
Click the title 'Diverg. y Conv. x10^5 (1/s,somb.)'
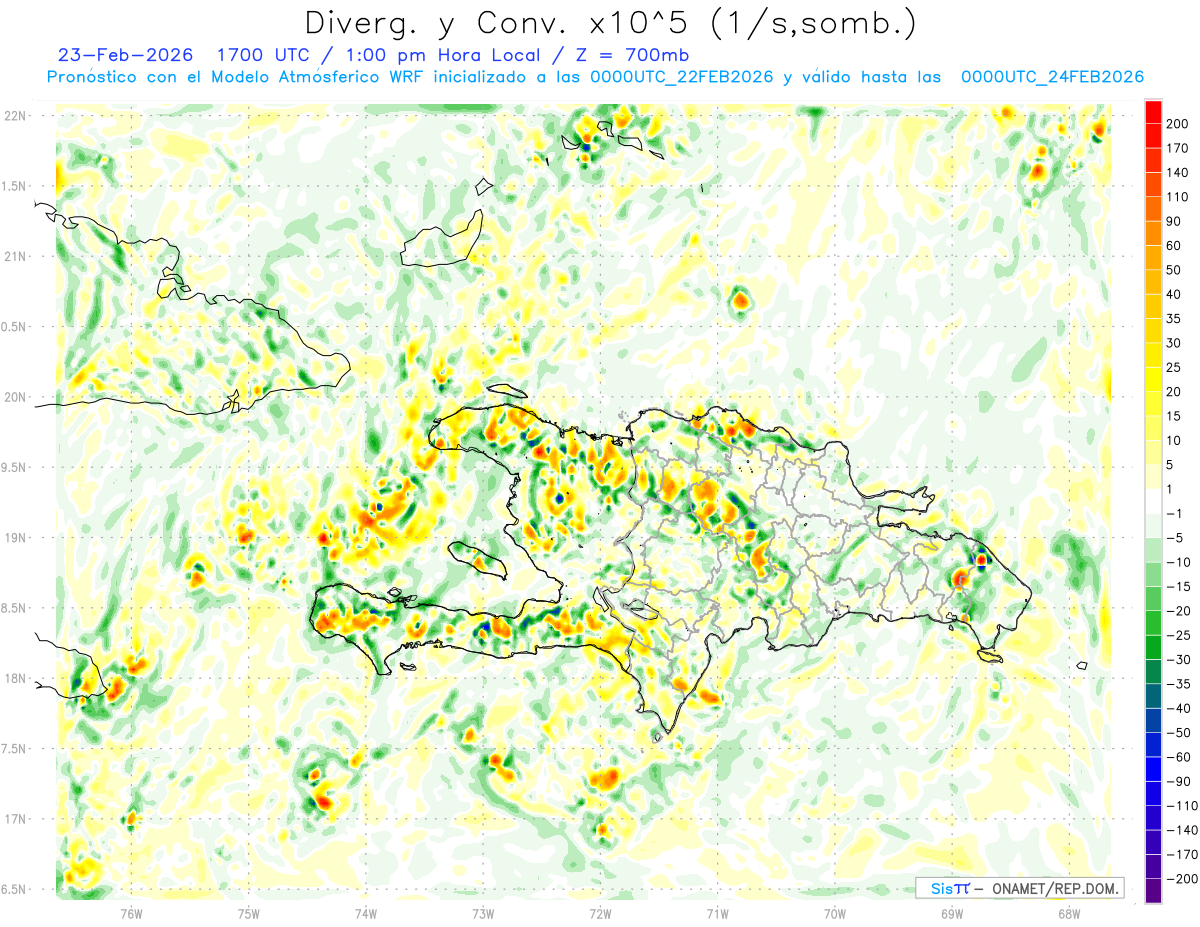(x=610, y=23)
